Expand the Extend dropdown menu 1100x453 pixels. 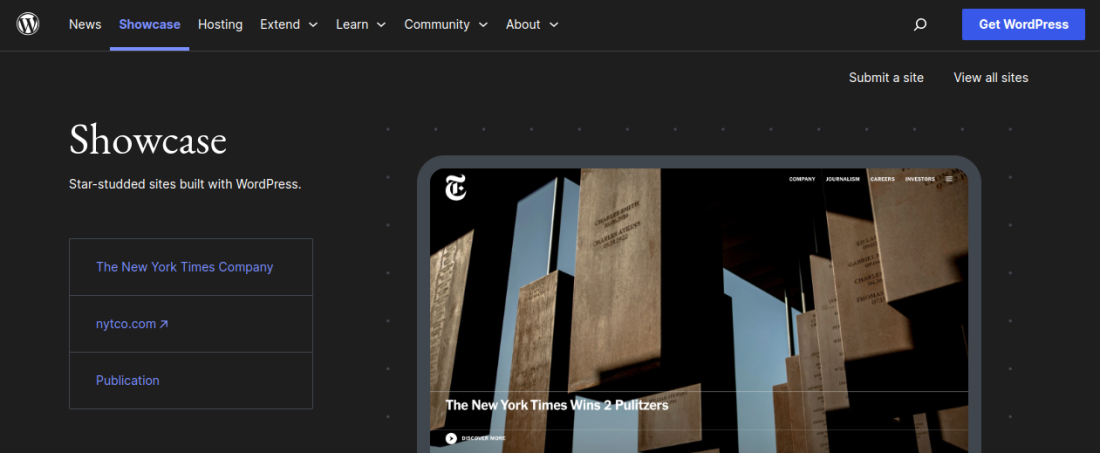tap(289, 25)
